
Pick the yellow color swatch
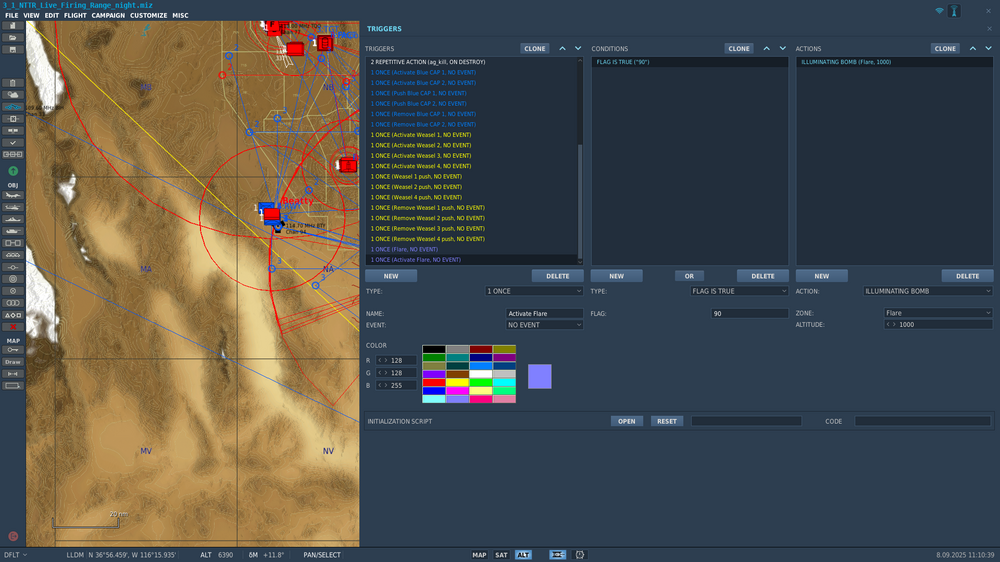click(457, 382)
